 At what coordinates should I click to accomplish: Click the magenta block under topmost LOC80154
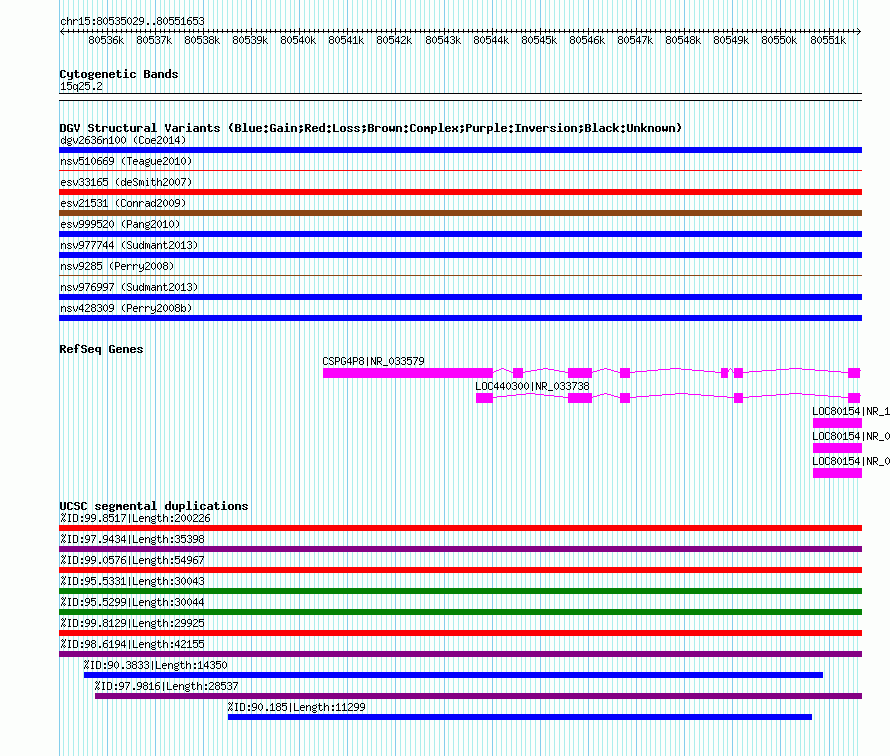pyautogui.click(x=837, y=423)
